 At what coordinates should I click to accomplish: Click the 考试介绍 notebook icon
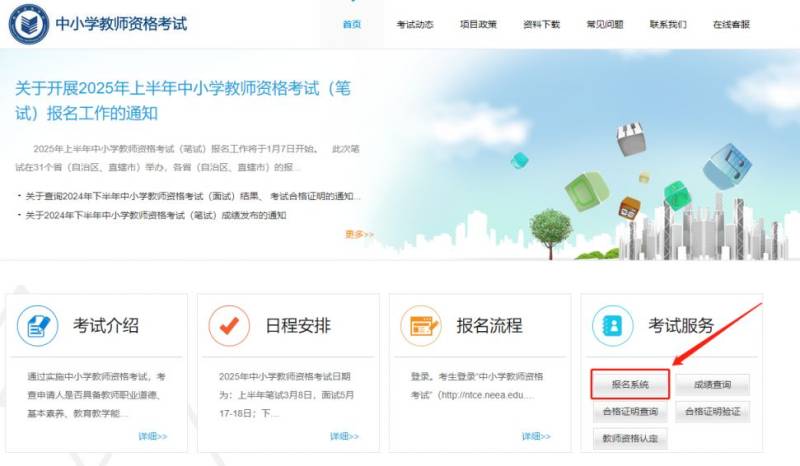[x=38, y=326]
